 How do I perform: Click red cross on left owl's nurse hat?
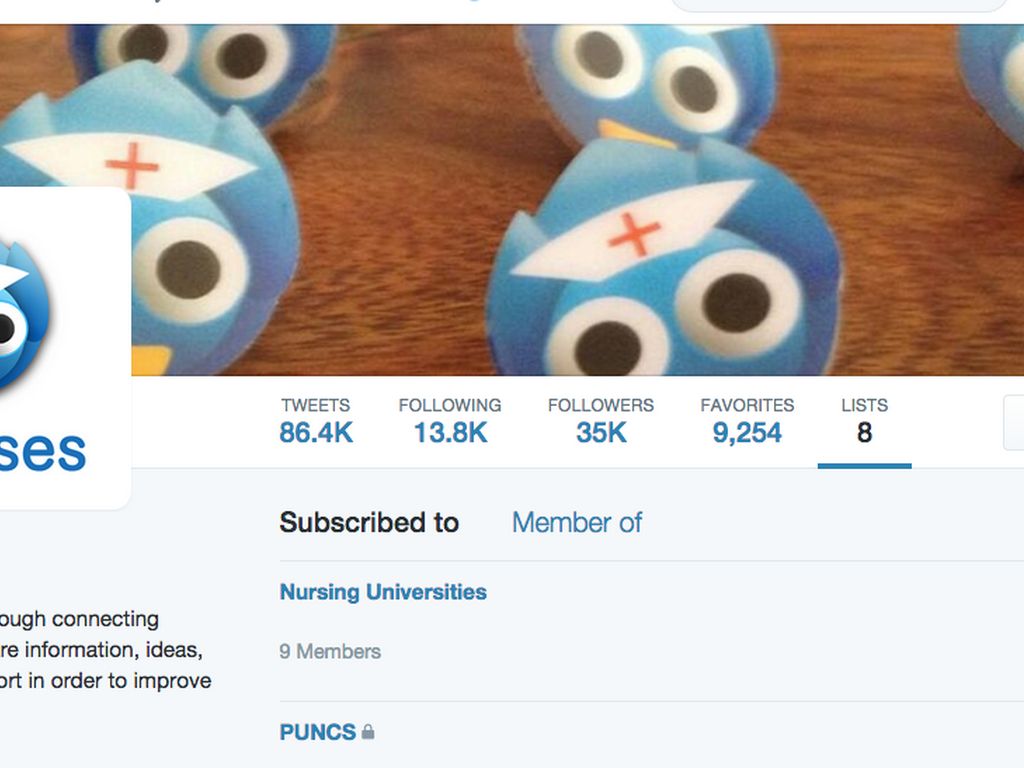[132, 165]
